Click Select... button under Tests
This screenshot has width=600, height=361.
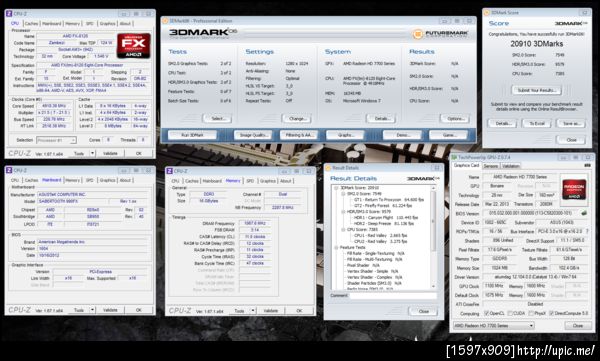tap(217, 119)
